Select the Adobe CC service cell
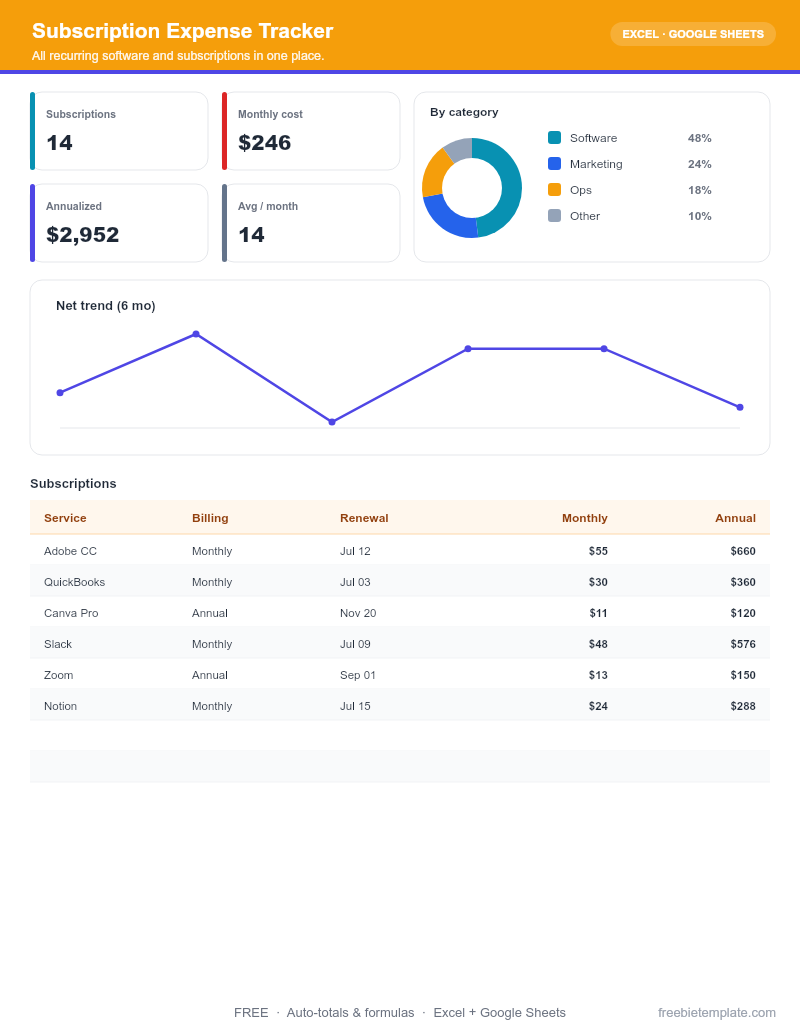Image resolution: width=800 pixels, height=1035 pixels. tap(70, 551)
